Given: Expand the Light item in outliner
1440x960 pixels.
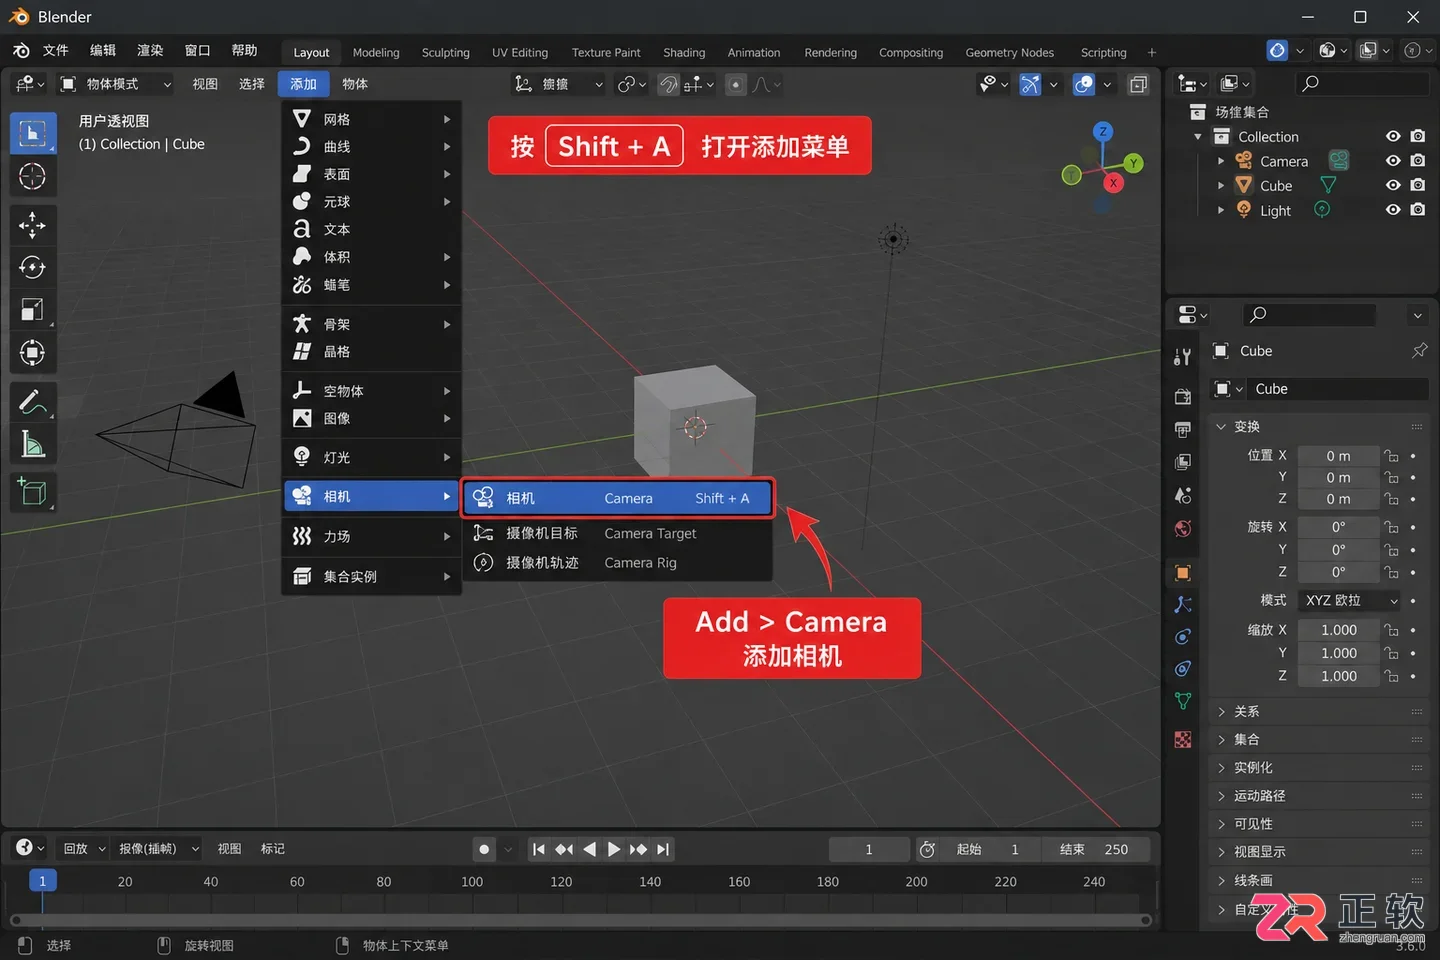Looking at the screenshot, I should point(1221,211).
